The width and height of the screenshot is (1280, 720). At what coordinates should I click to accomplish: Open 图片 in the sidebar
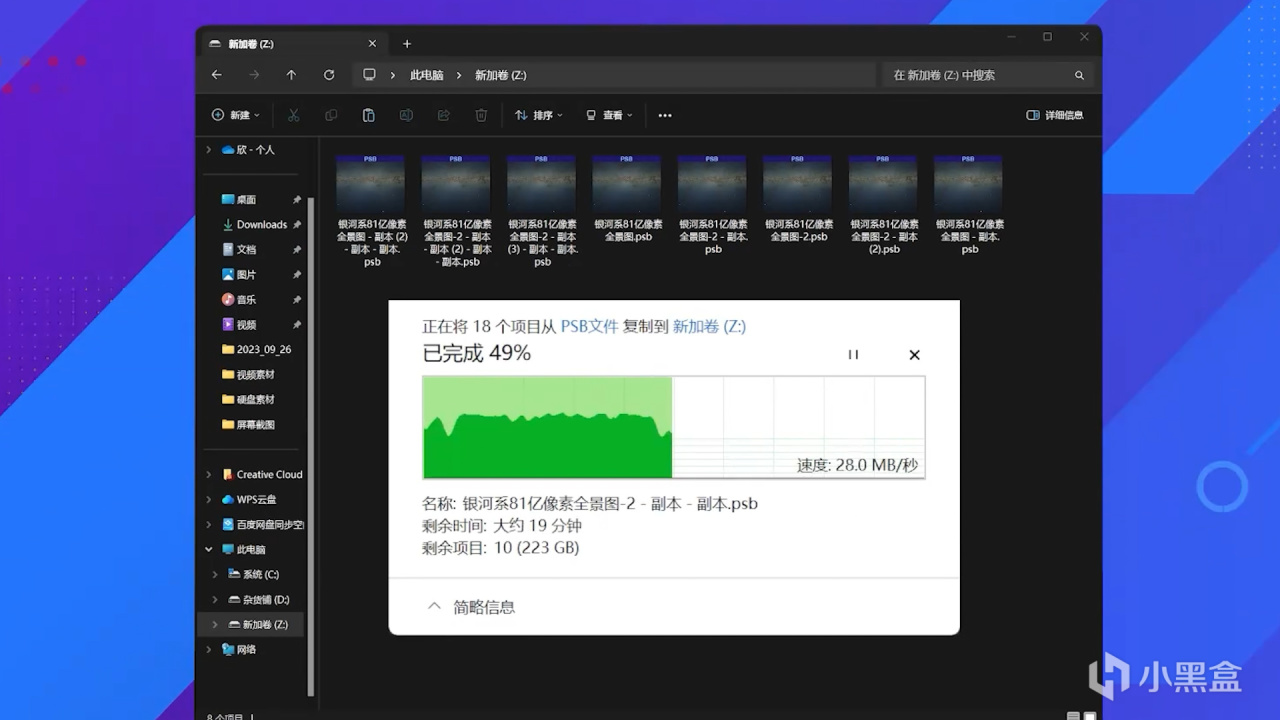[x=246, y=275]
